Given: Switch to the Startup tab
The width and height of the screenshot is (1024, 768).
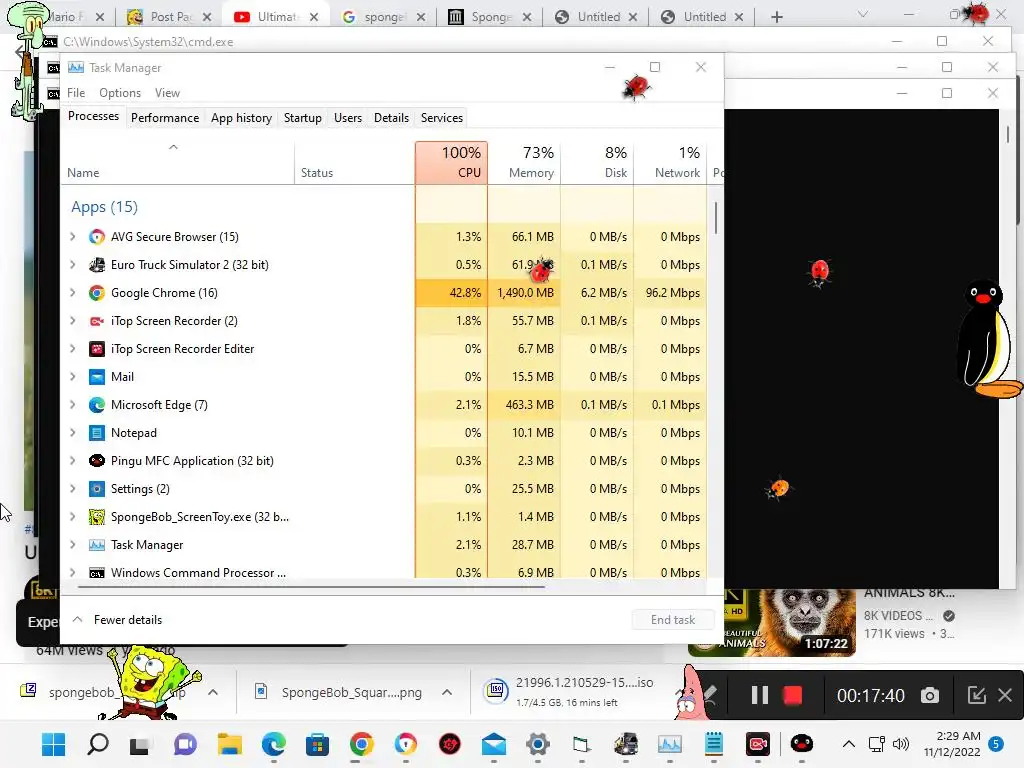Looking at the screenshot, I should [x=302, y=118].
